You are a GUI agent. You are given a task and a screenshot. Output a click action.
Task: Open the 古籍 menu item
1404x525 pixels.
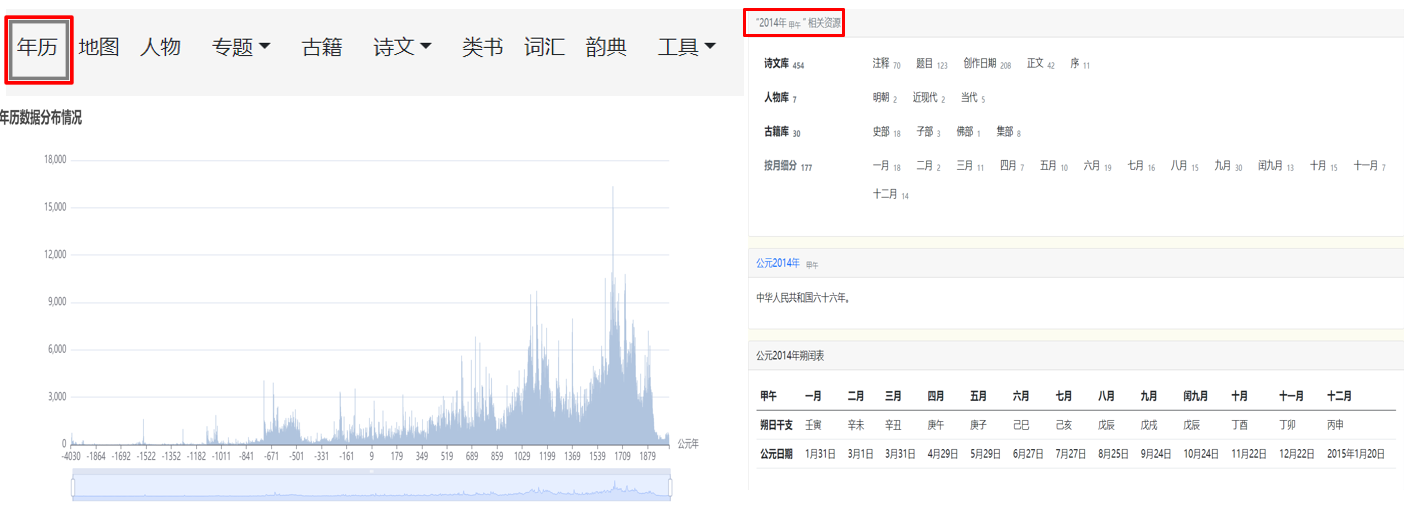(x=322, y=47)
